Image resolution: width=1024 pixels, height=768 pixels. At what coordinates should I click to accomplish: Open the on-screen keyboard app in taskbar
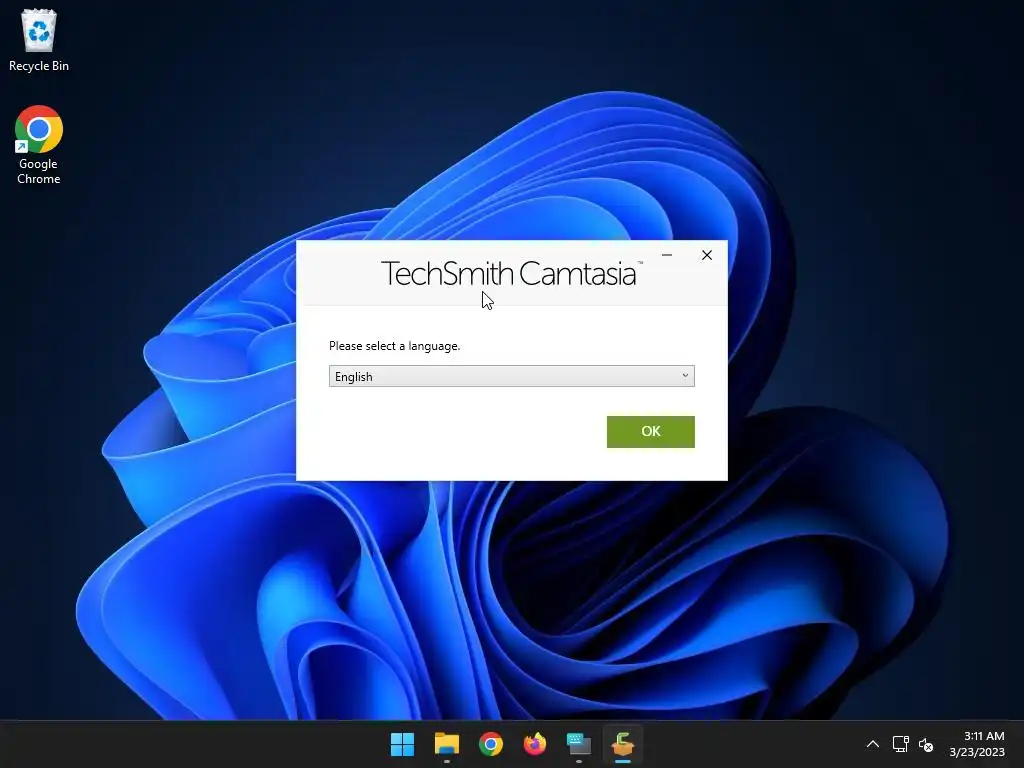point(579,744)
